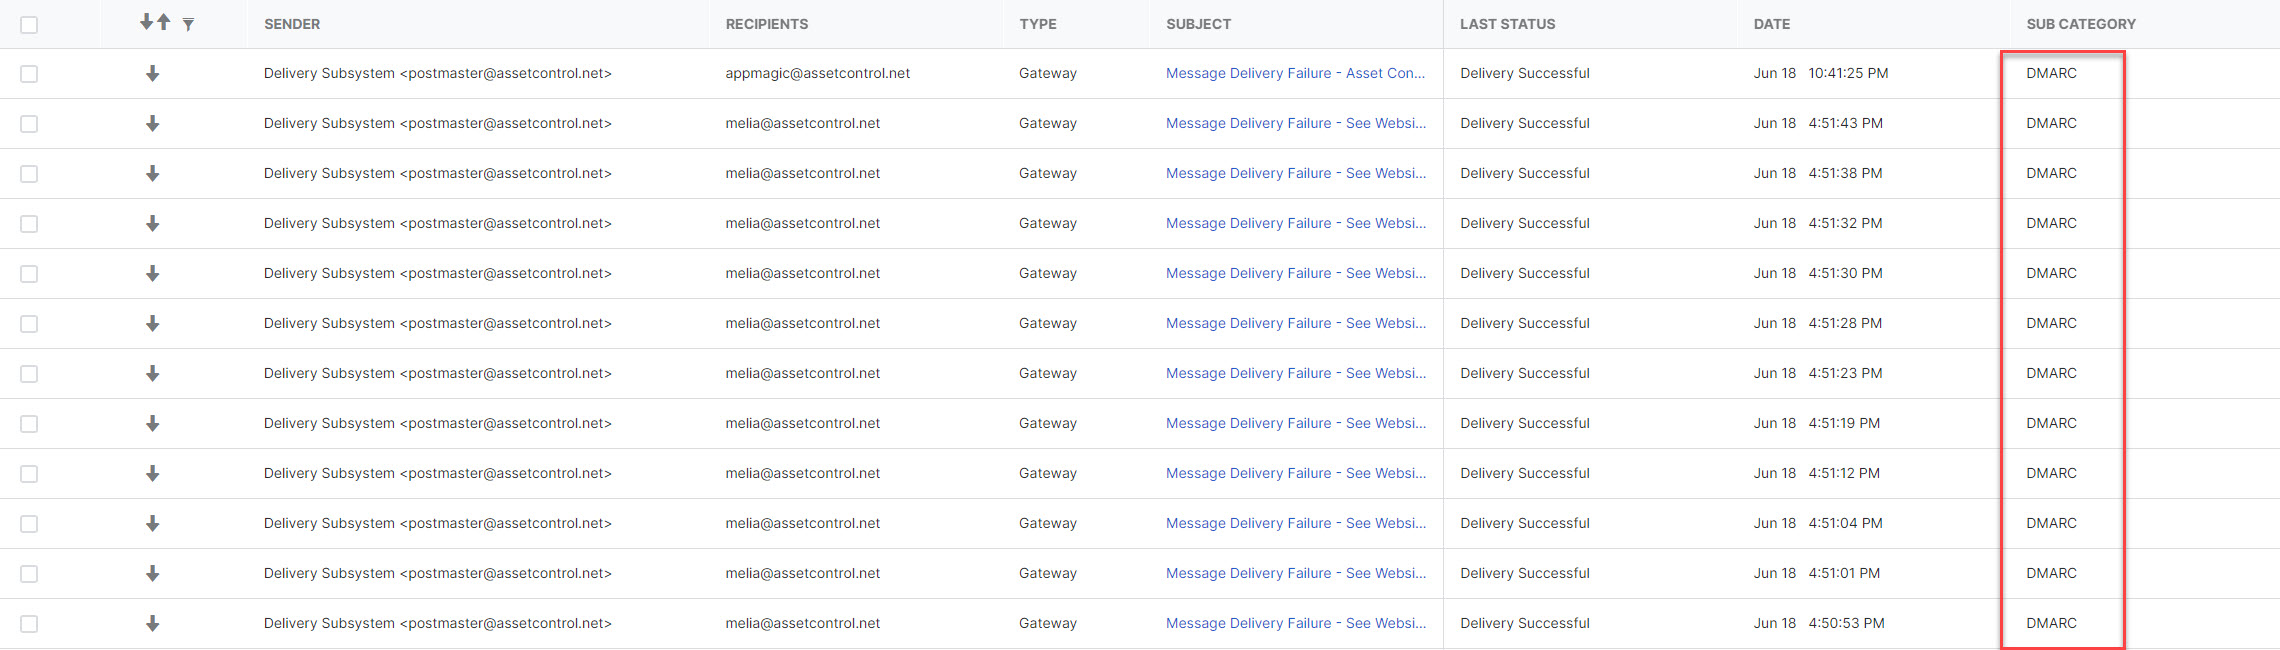Open subject link for the 4:51:30 PM message
2280x650 pixels.
pyautogui.click(x=1295, y=273)
